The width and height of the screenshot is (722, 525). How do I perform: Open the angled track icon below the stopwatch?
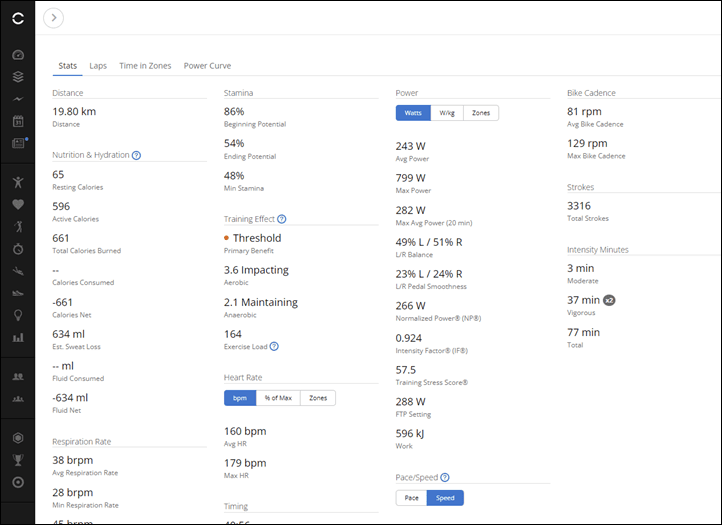tap(18, 271)
